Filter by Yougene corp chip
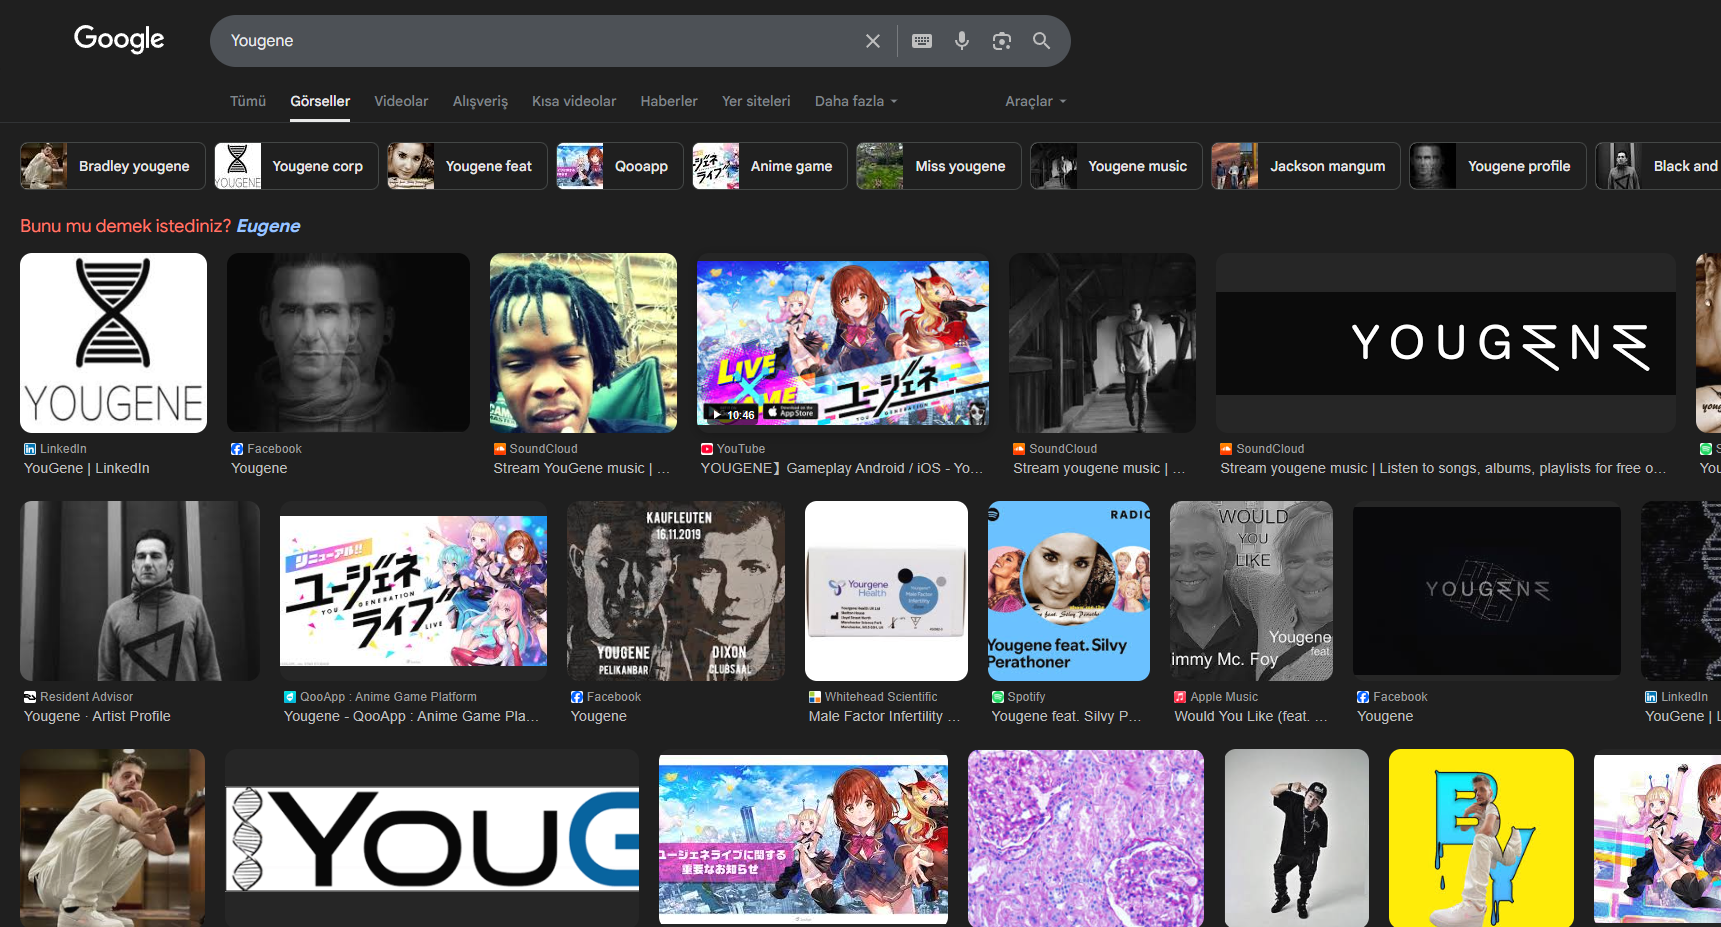This screenshot has height=927, width=1721. (296, 166)
